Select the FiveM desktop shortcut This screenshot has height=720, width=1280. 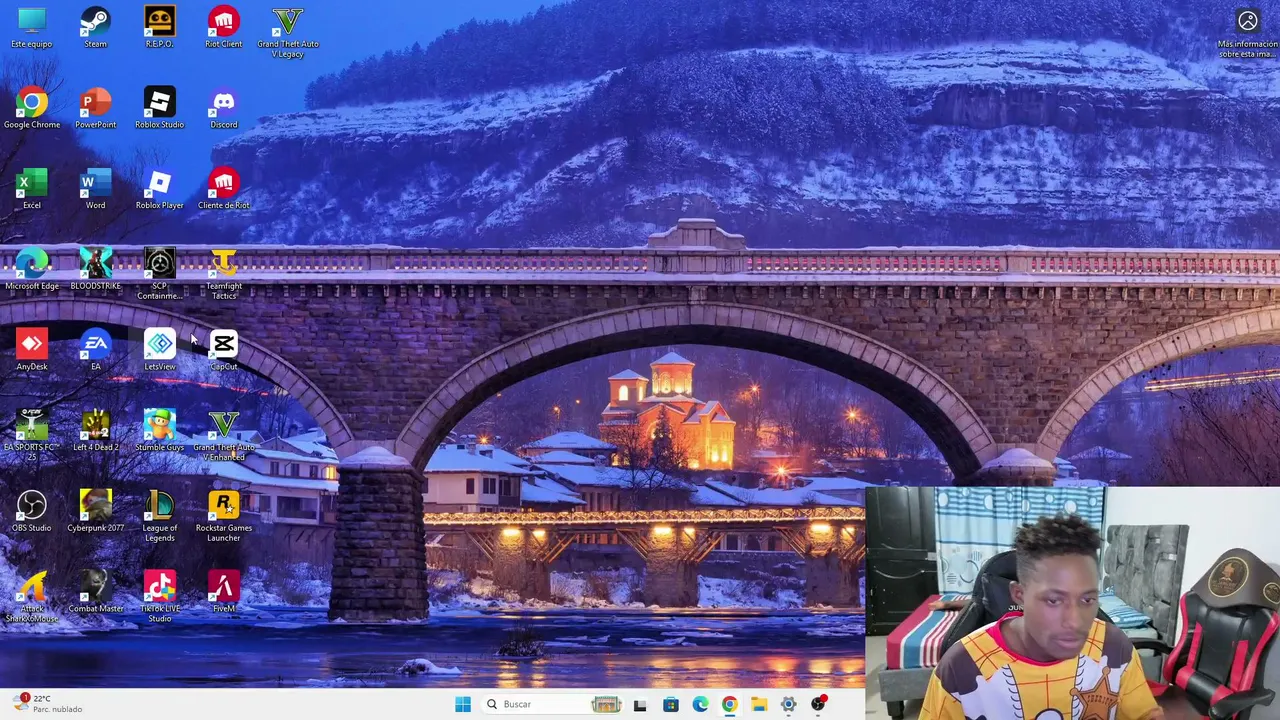tap(223, 592)
